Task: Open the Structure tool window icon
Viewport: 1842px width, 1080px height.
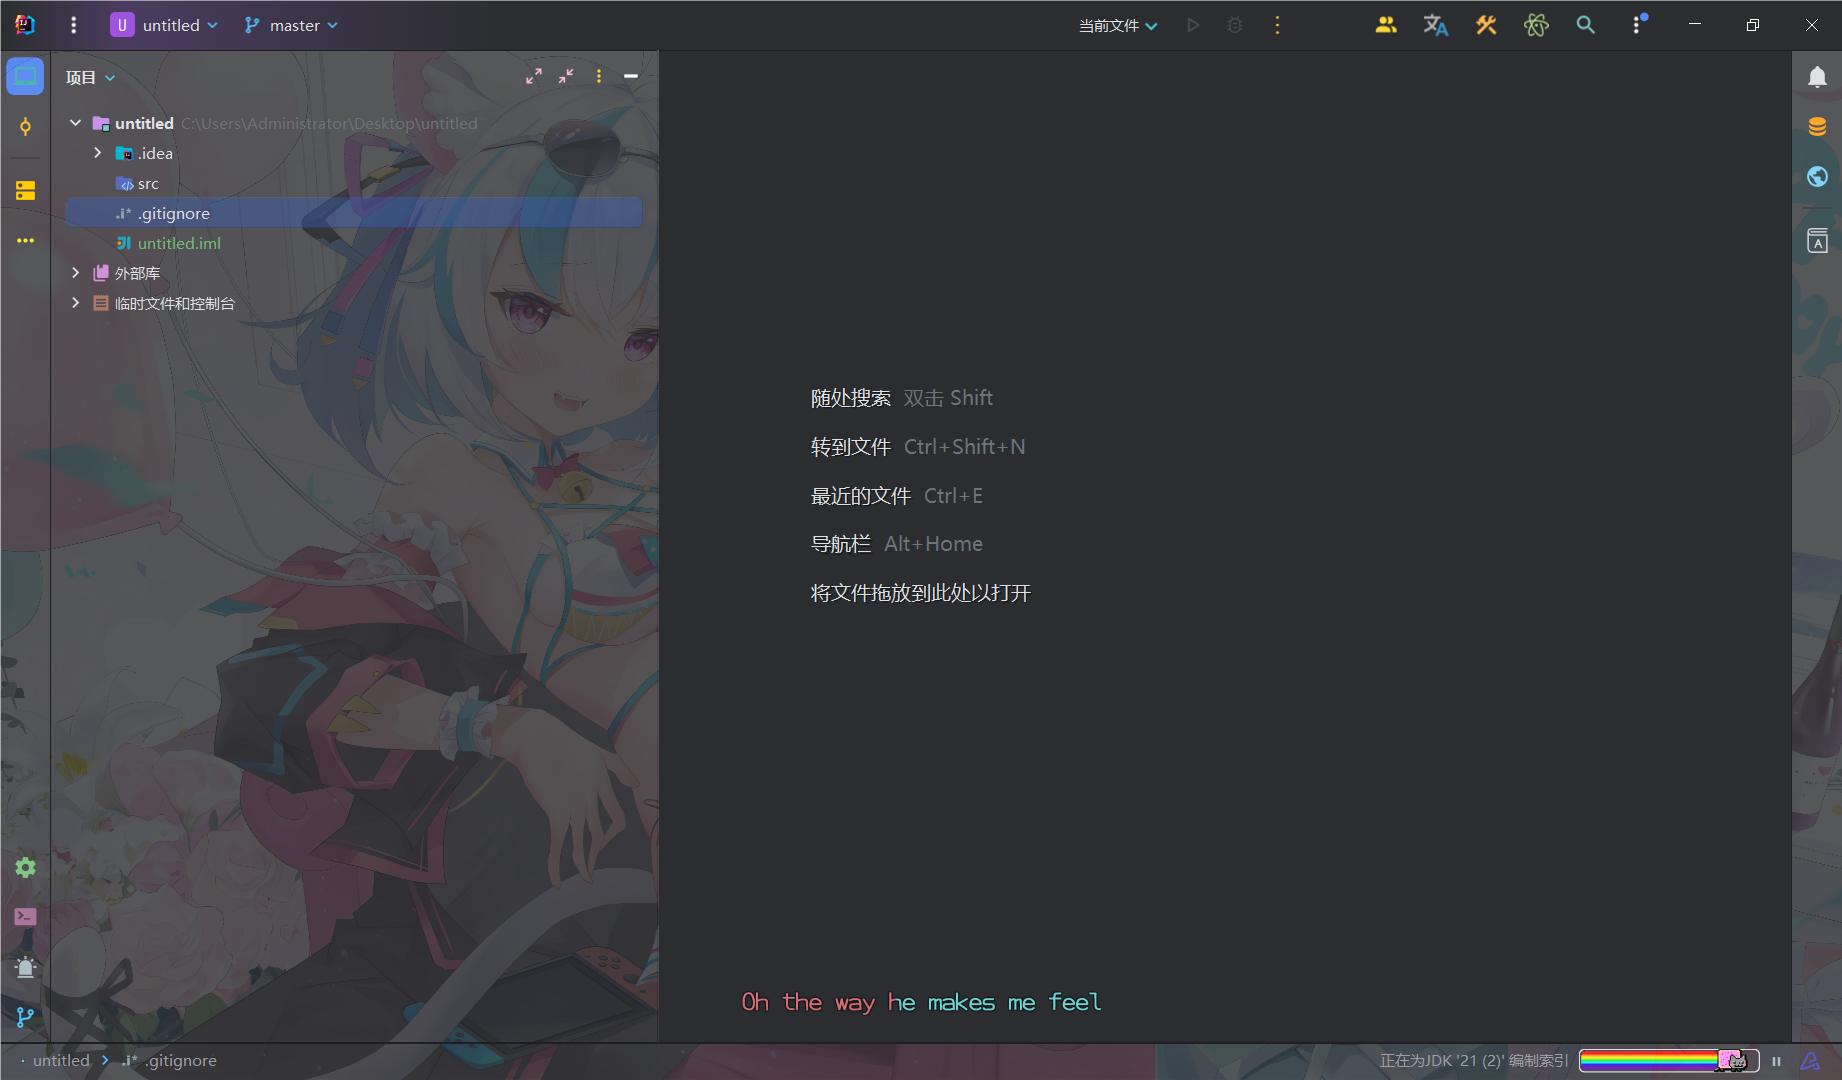Action: pyautogui.click(x=25, y=190)
